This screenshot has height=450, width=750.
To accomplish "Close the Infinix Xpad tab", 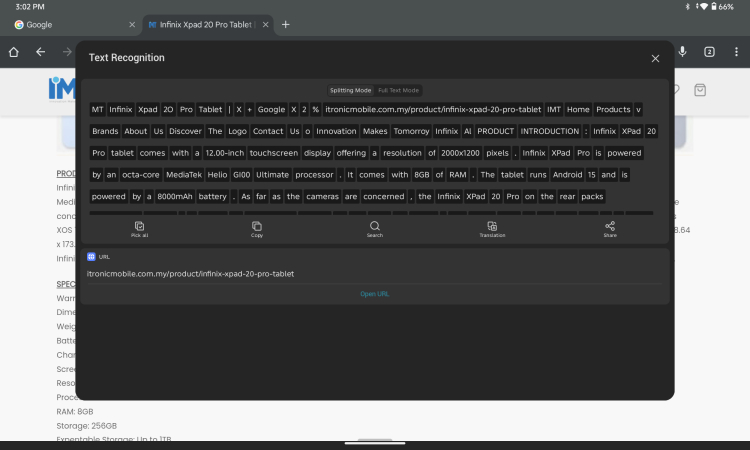I will point(265,25).
